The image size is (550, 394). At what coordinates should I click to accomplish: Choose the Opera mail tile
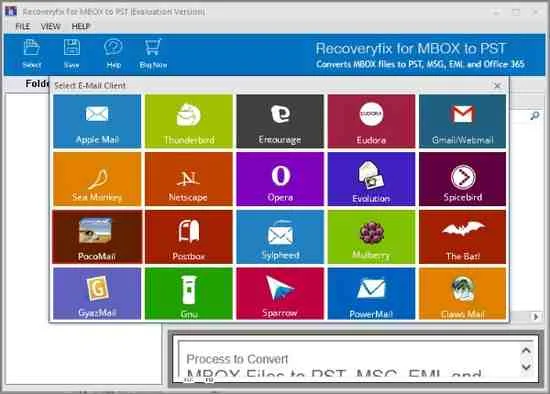(280, 179)
